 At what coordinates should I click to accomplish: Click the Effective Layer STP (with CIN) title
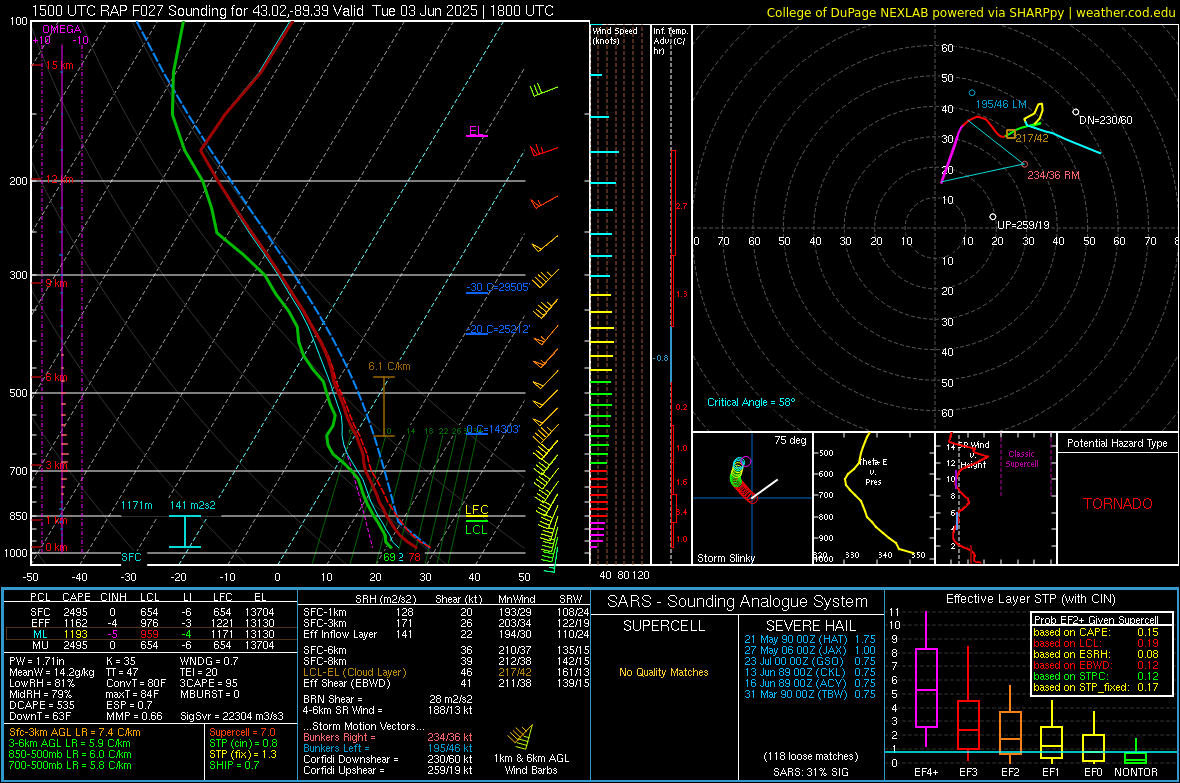(1030, 599)
